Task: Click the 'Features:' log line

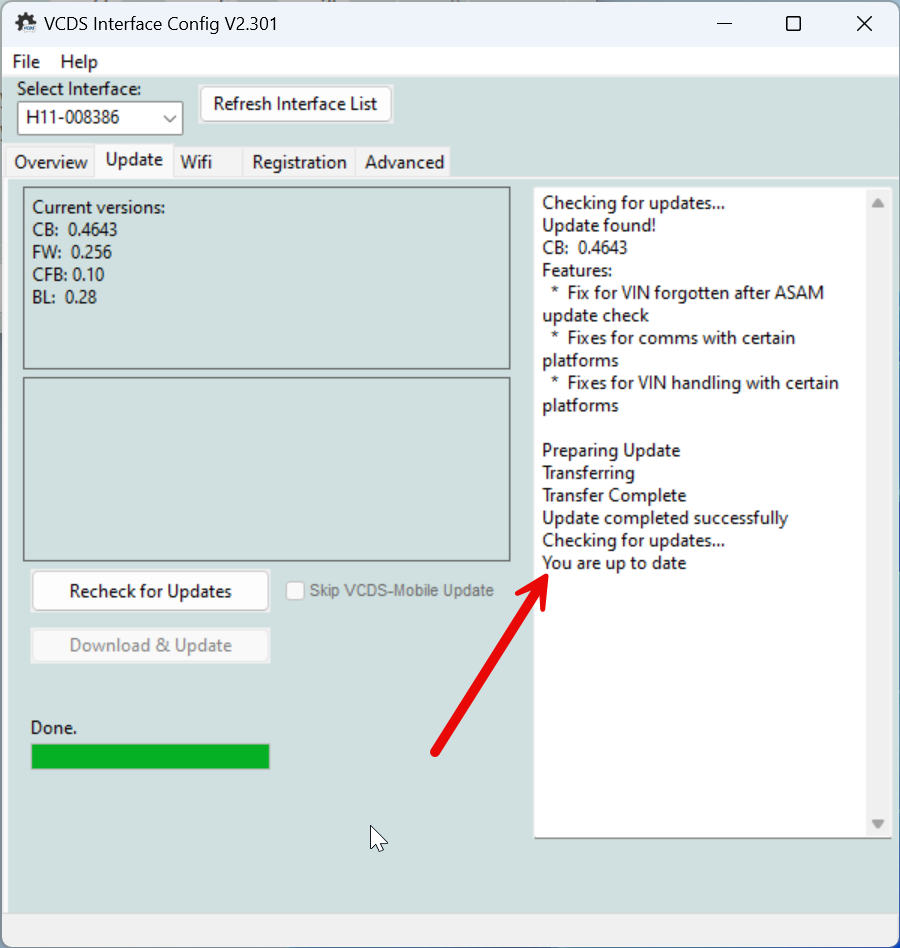Action: [577, 270]
